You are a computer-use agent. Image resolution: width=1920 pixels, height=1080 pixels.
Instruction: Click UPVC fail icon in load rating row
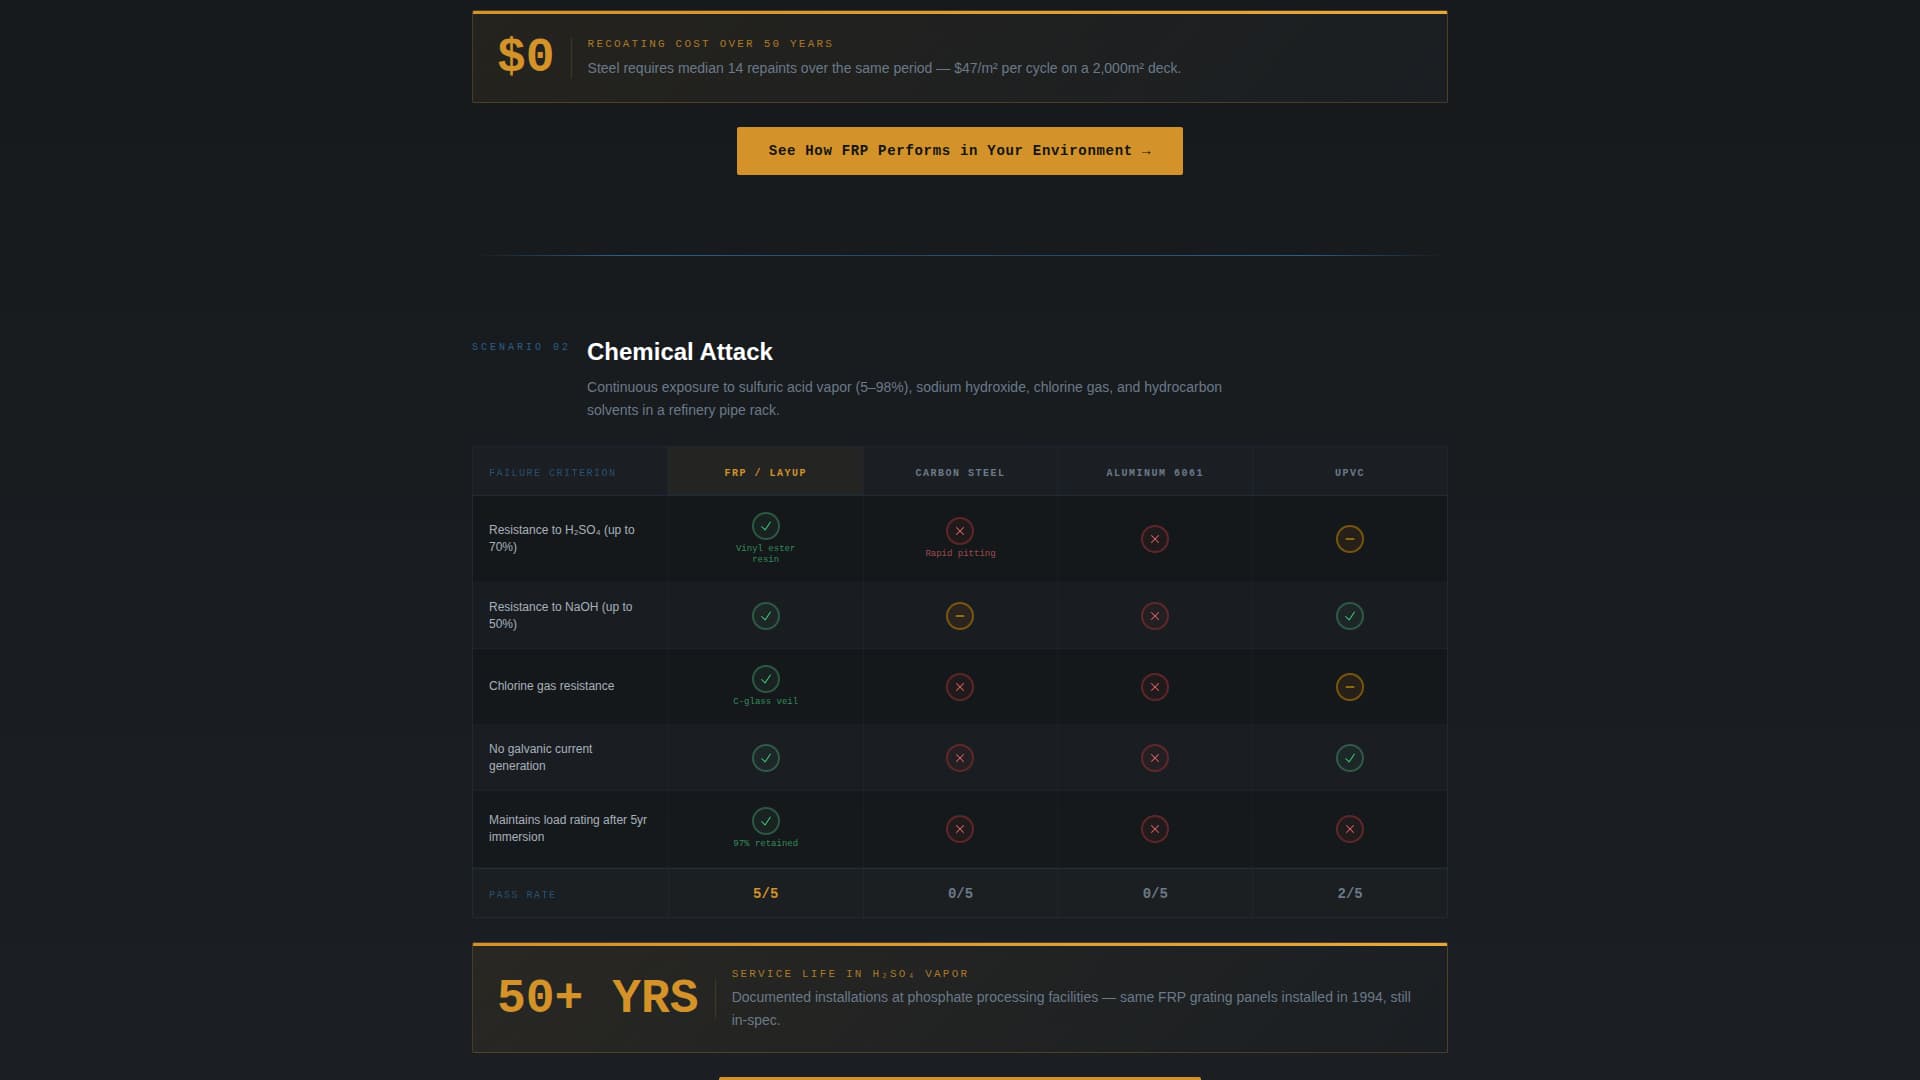1349,829
